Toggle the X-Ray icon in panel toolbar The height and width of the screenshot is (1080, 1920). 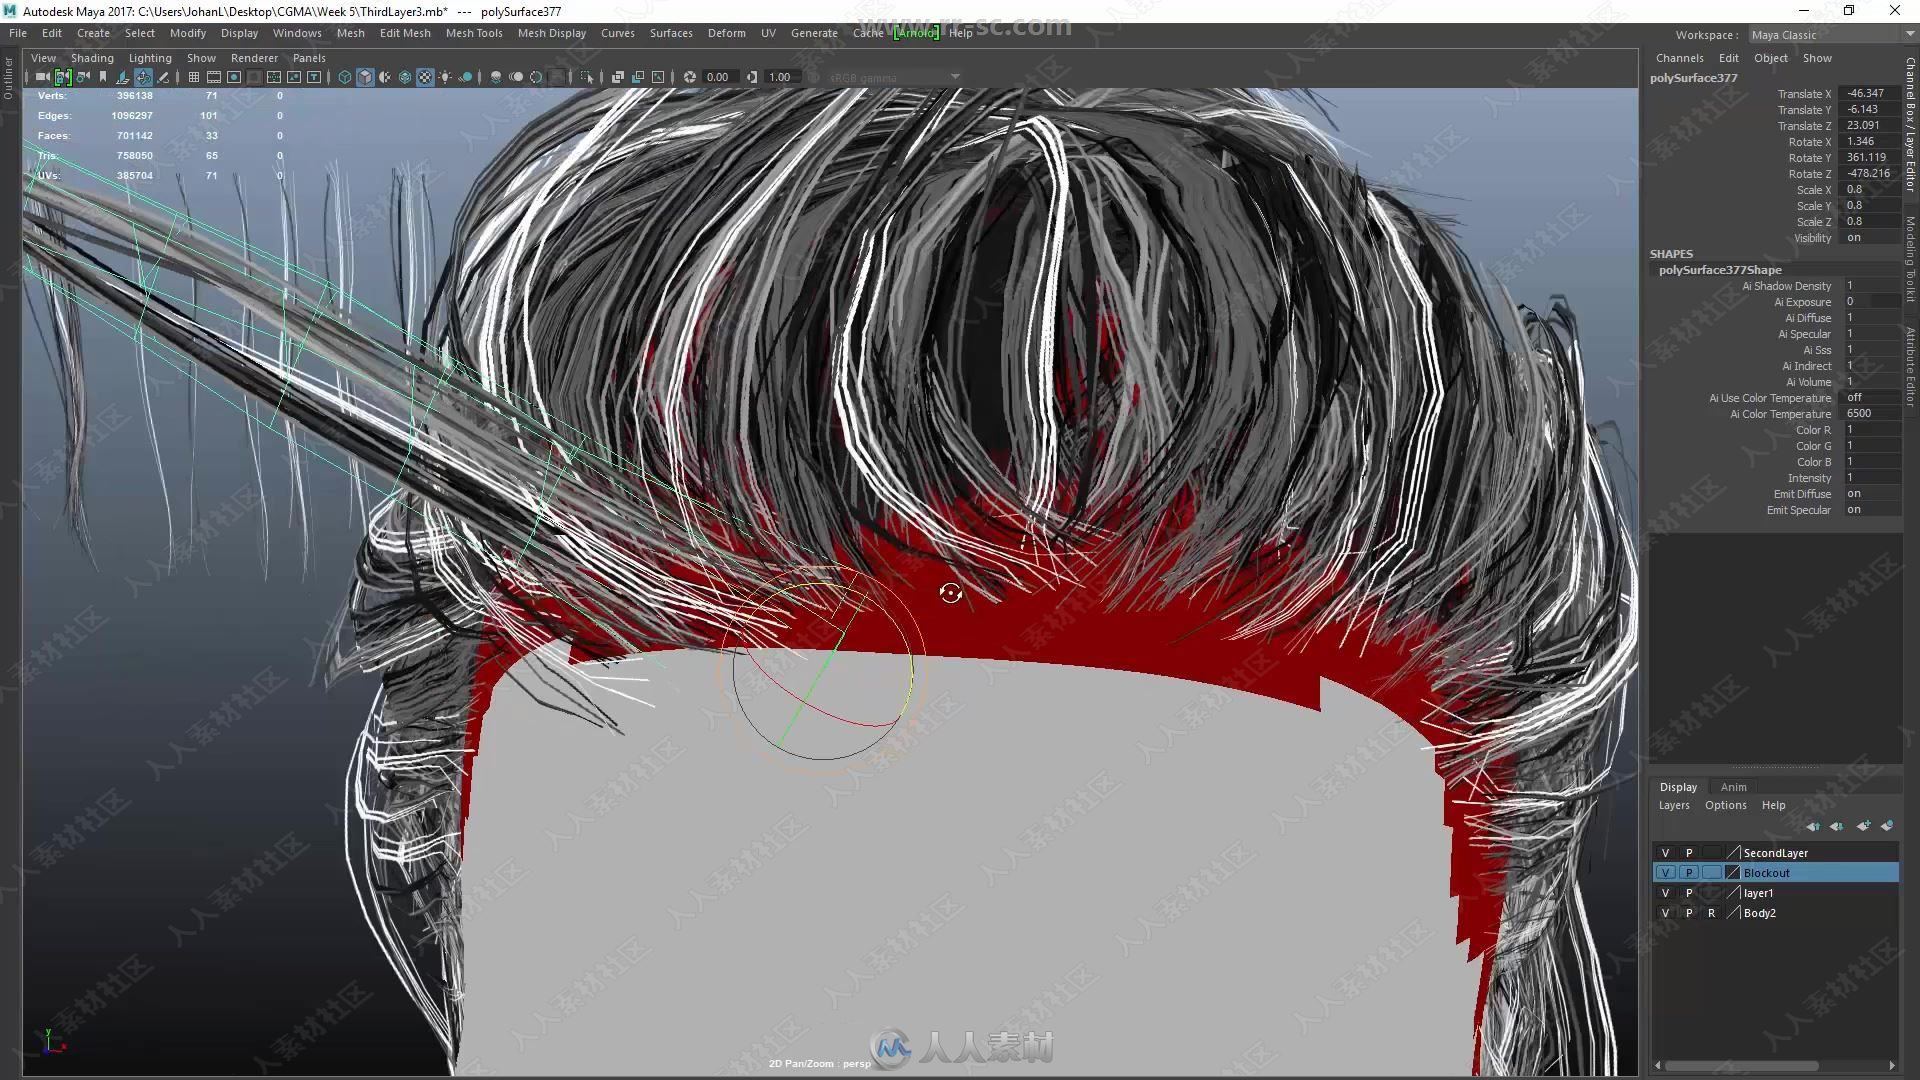[617, 77]
